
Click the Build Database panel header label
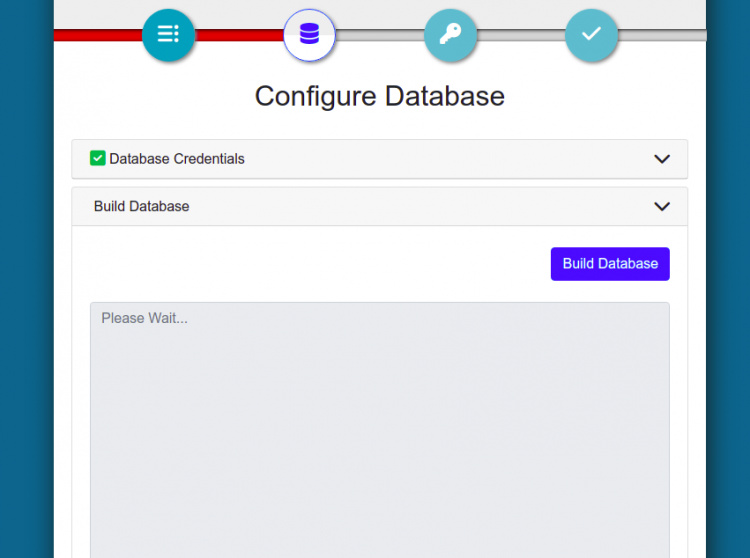141,206
